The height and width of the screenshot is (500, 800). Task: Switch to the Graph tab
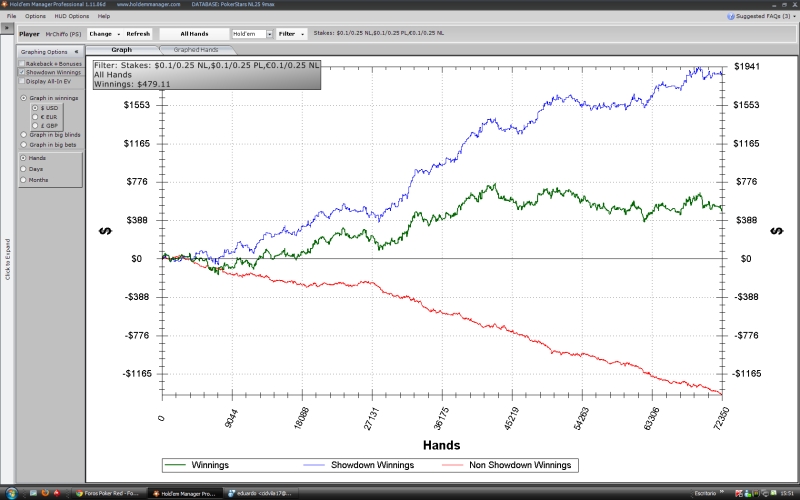(121, 50)
